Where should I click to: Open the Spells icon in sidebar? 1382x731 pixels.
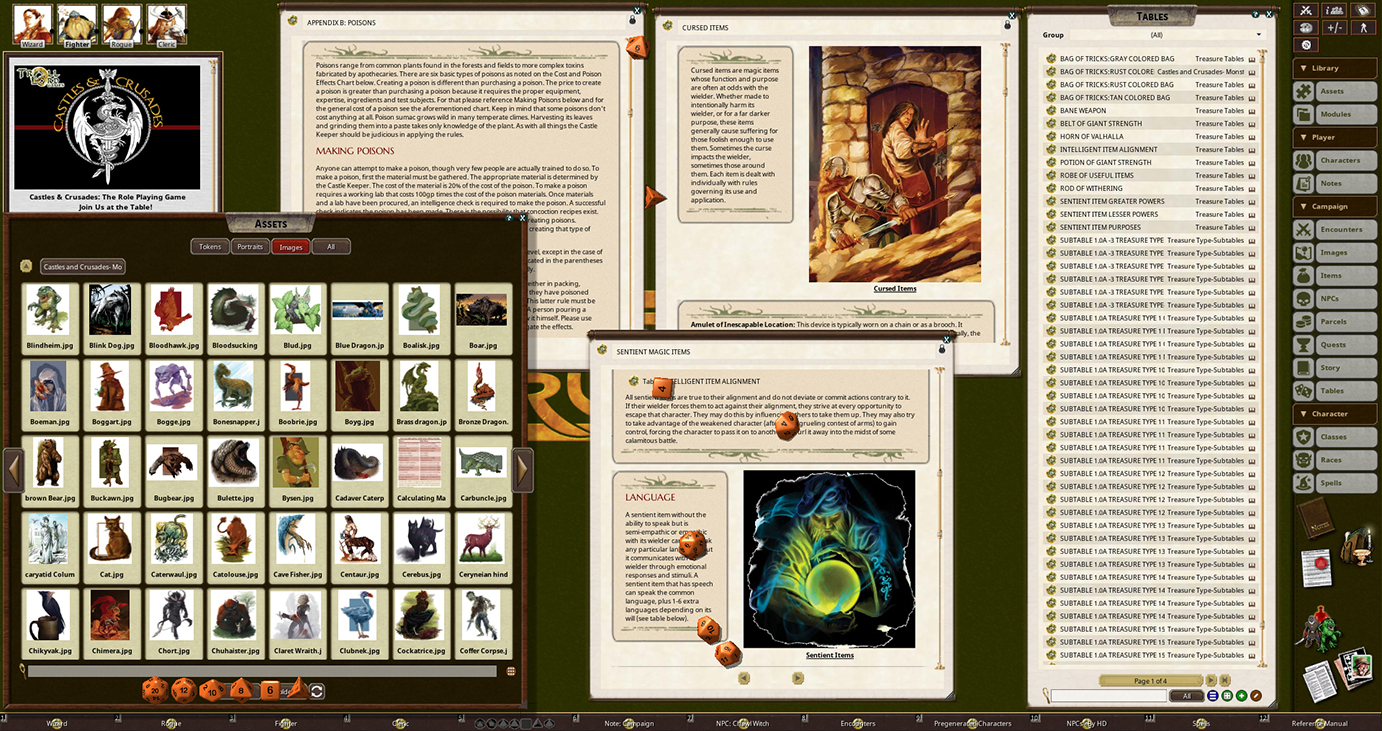pyautogui.click(x=1303, y=482)
